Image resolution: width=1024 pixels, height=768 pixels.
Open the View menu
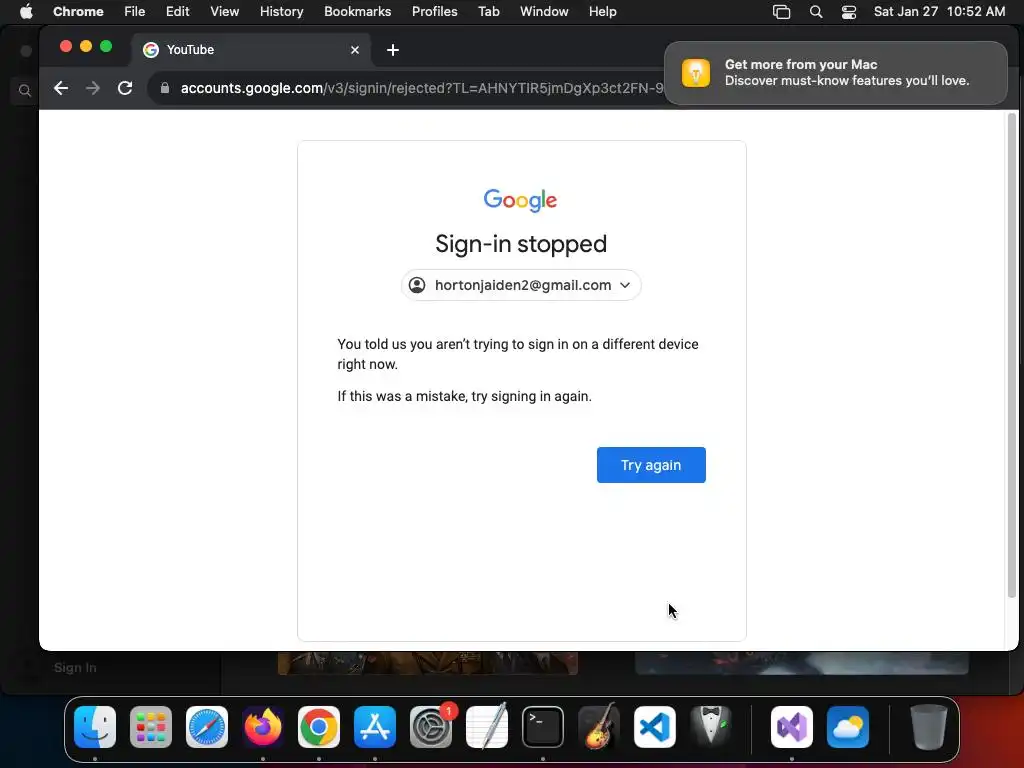point(224,12)
